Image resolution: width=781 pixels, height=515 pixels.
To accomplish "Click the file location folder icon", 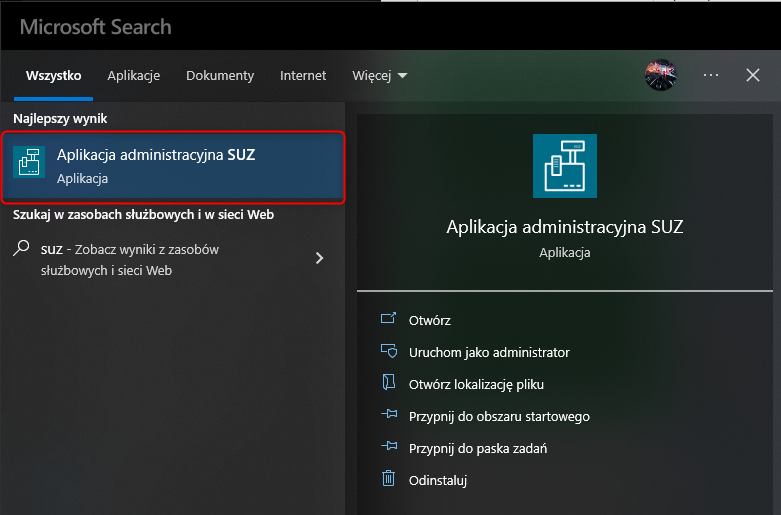I will tap(389, 382).
